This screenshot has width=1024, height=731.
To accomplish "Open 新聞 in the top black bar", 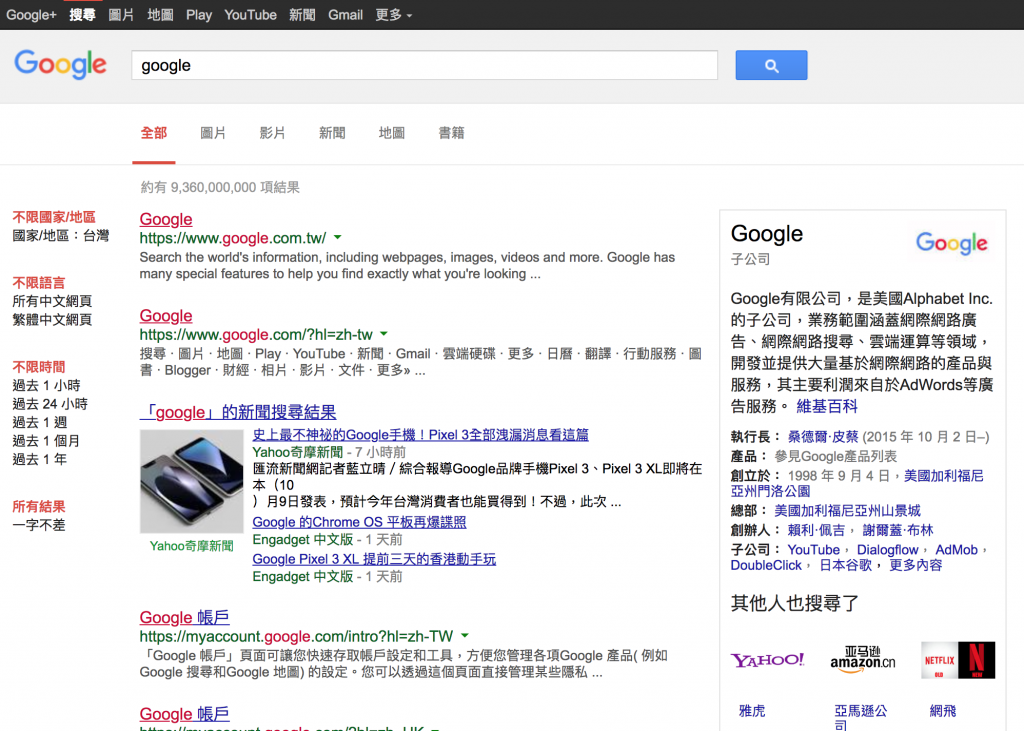I will pyautogui.click(x=302, y=14).
